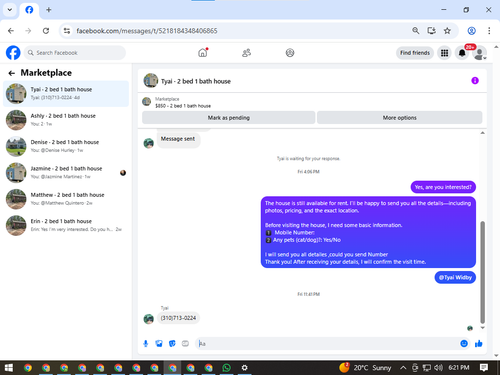
Task: Open the Matthew 2 bed 1 bath conversation
Action: pos(66,199)
